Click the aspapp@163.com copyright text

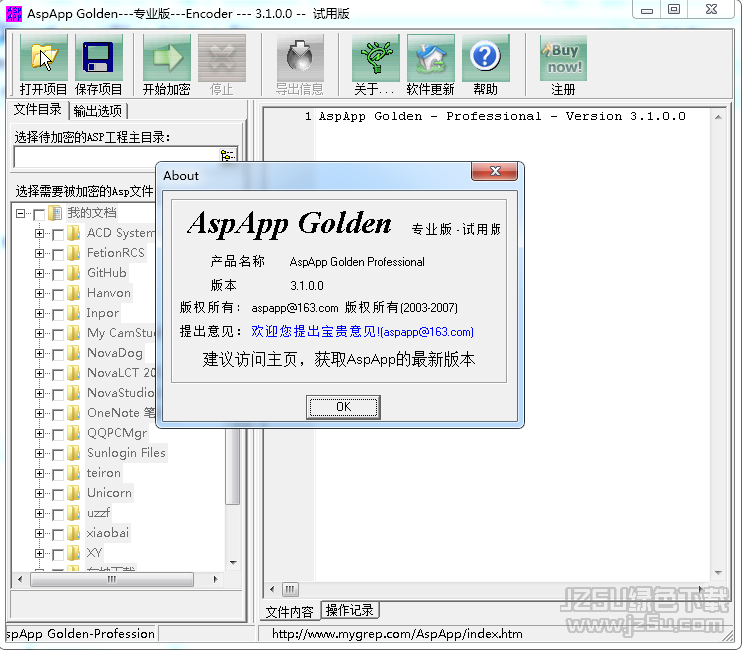295,308
